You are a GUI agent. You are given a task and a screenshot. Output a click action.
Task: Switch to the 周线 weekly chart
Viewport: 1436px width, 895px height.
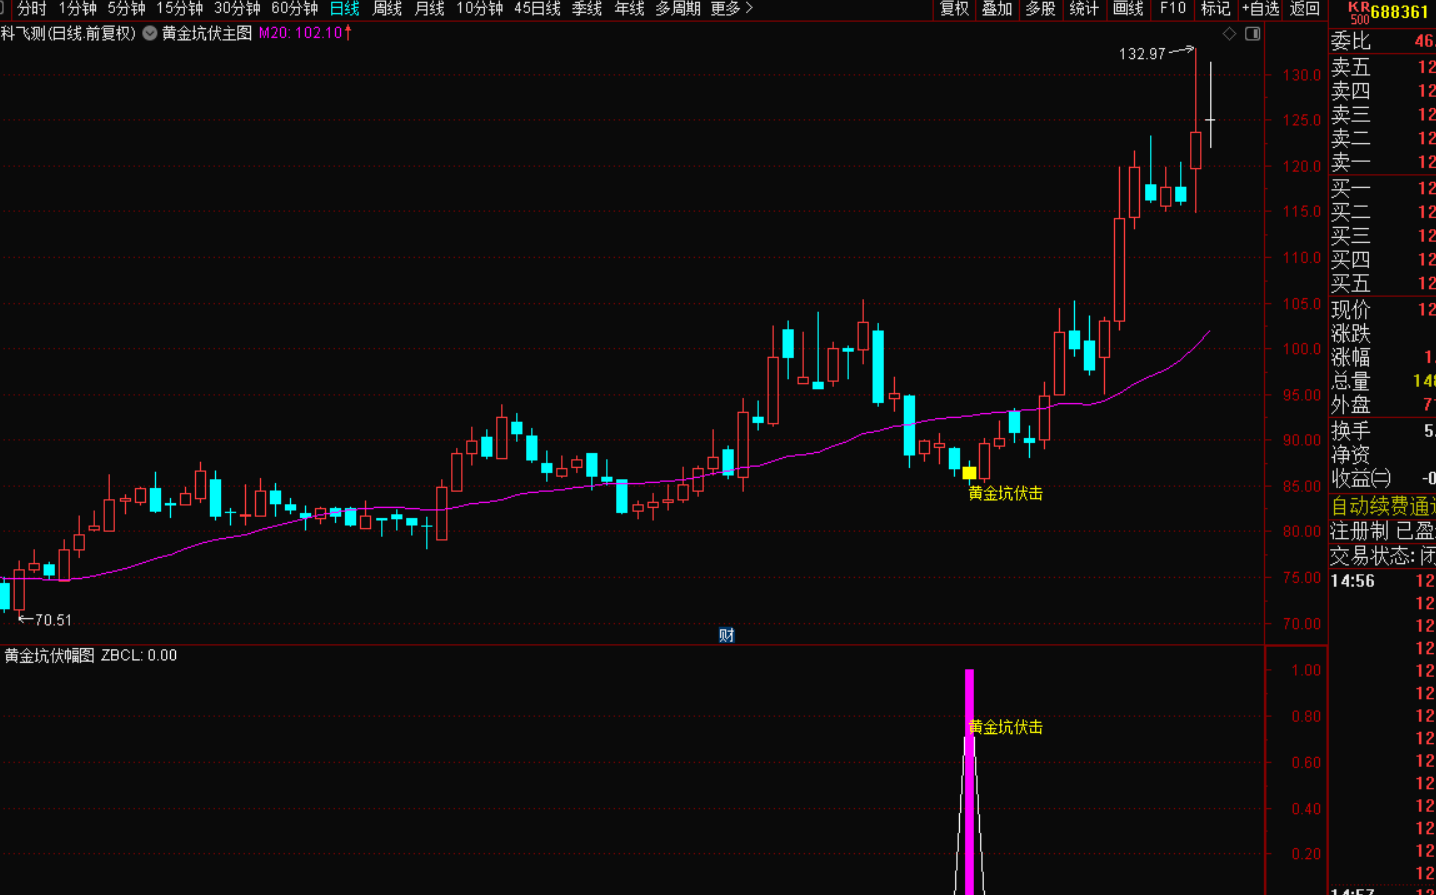click(387, 9)
